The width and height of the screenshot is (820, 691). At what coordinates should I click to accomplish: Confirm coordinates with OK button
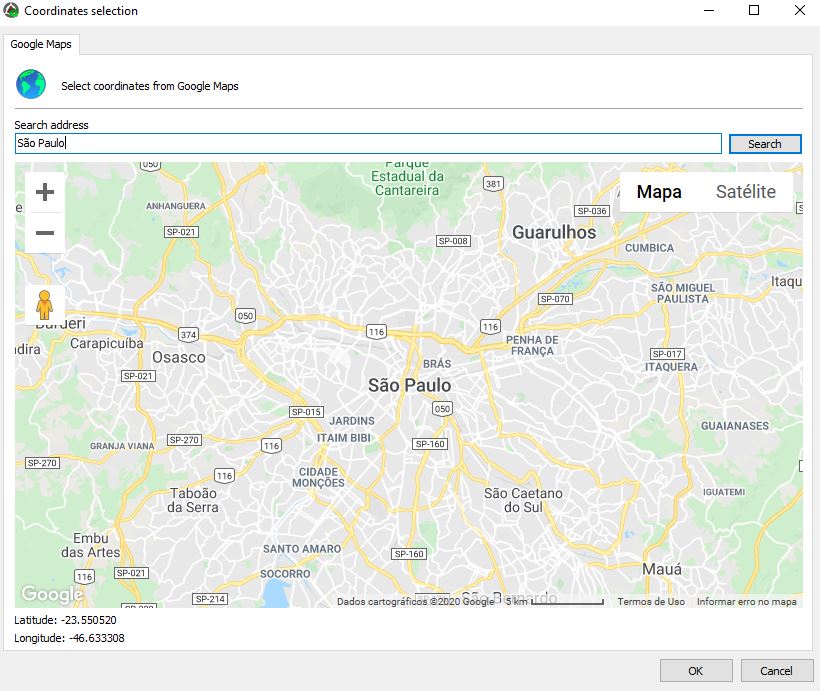click(696, 671)
